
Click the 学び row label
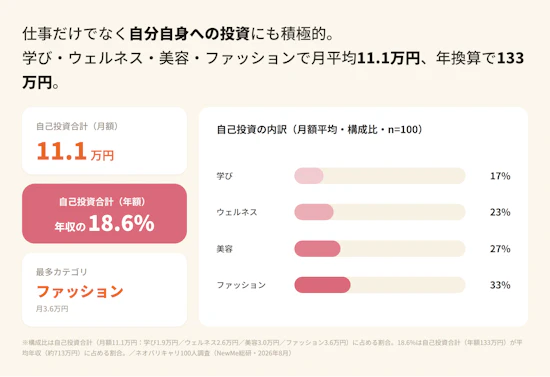(x=224, y=176)
